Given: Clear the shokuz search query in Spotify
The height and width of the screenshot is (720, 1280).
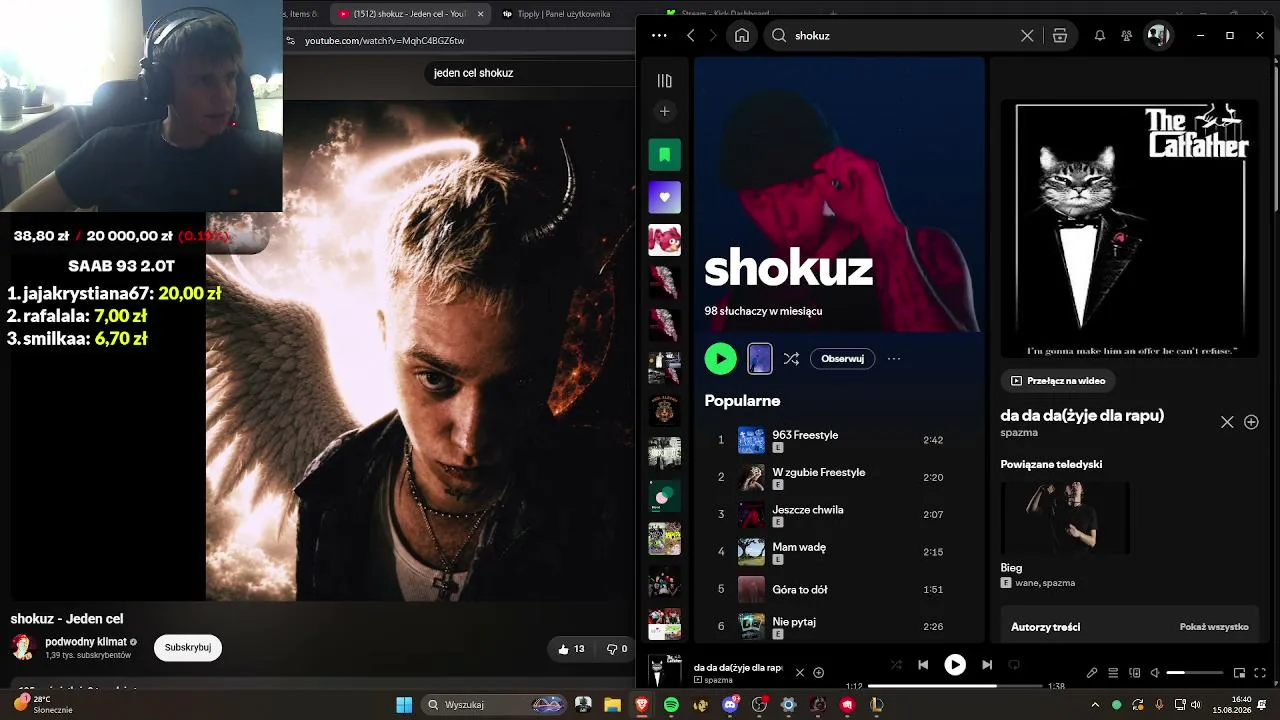Looking at the screenshot, I should tap(1027, 35).
